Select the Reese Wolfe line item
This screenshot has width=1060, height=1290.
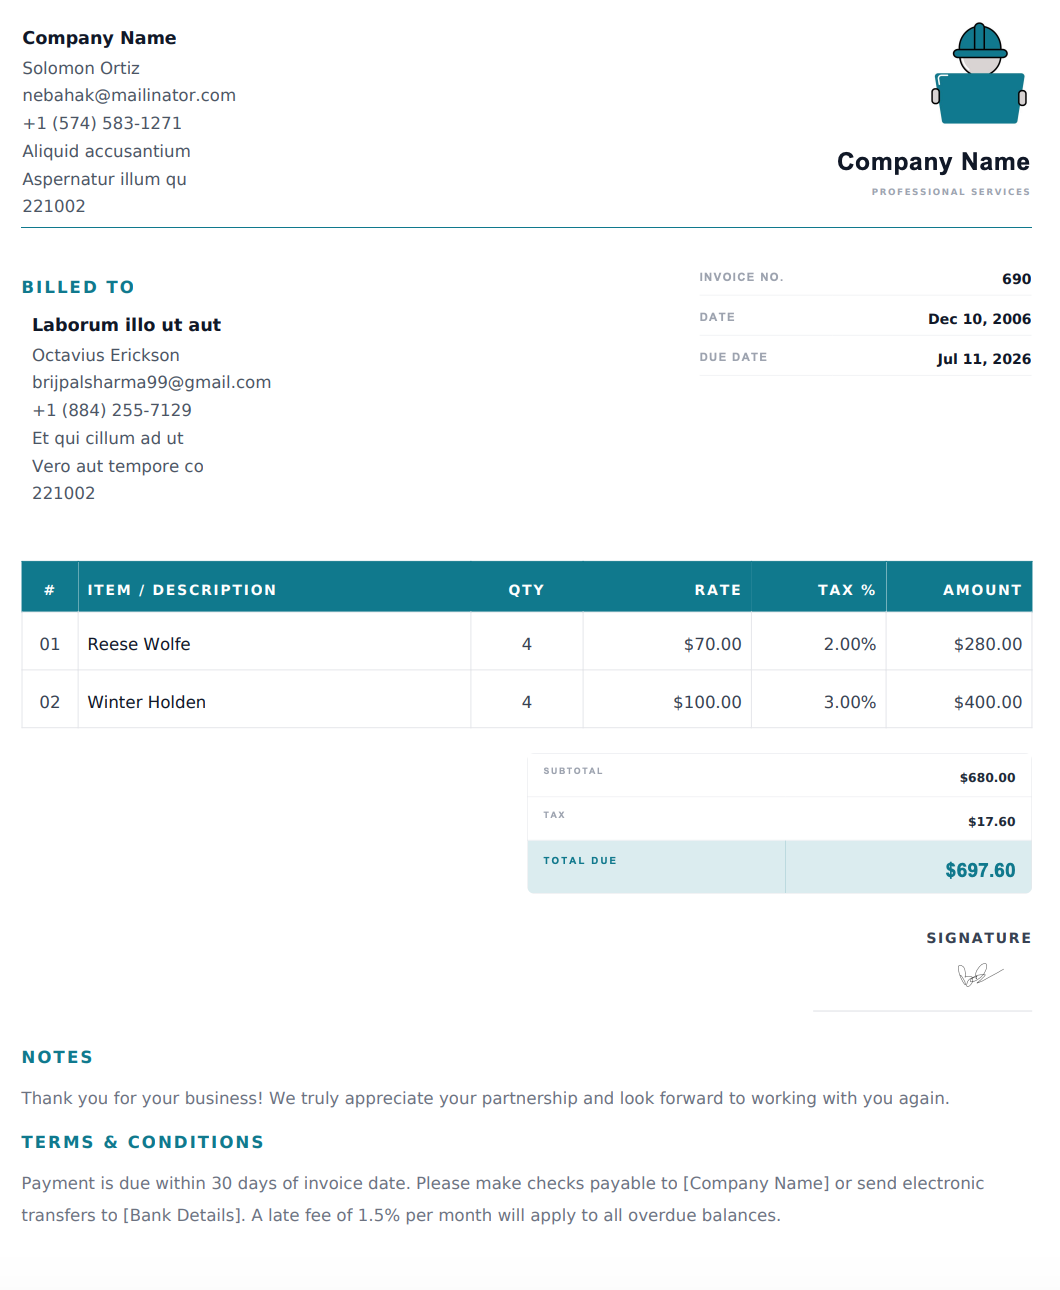(526, 644)
